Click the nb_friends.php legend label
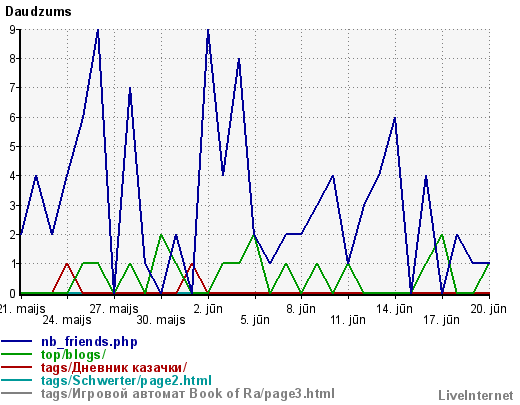 pyautogui.click(x=89, y=342)
